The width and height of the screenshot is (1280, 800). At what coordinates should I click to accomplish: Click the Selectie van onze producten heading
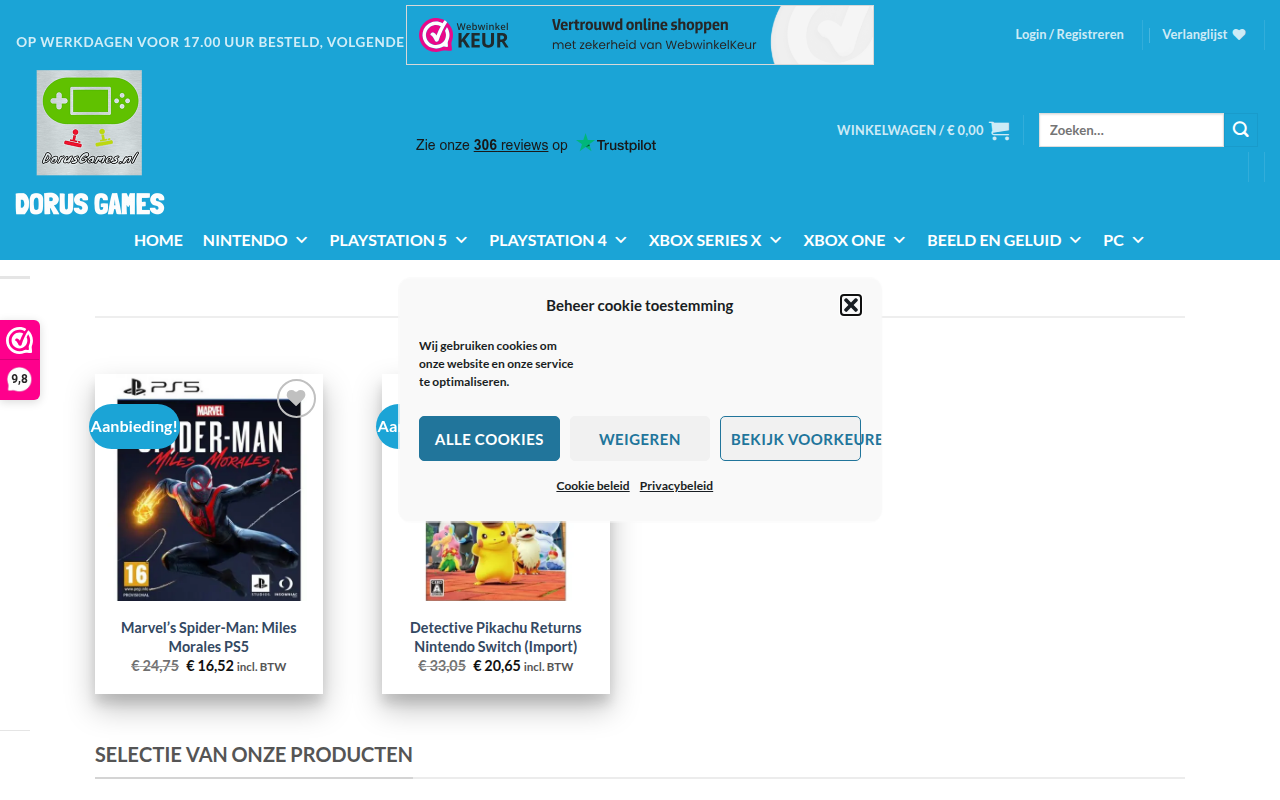pos(254,754)
